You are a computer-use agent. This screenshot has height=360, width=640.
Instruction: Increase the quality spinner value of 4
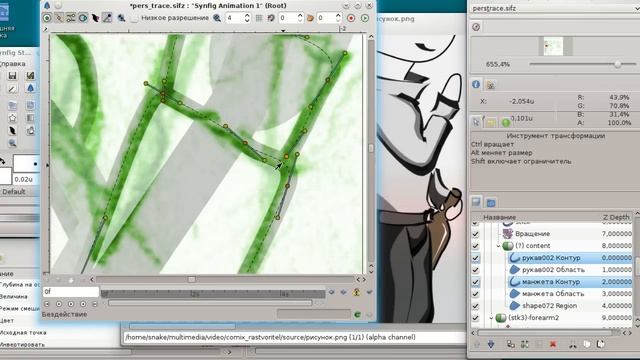coord(247,15)
